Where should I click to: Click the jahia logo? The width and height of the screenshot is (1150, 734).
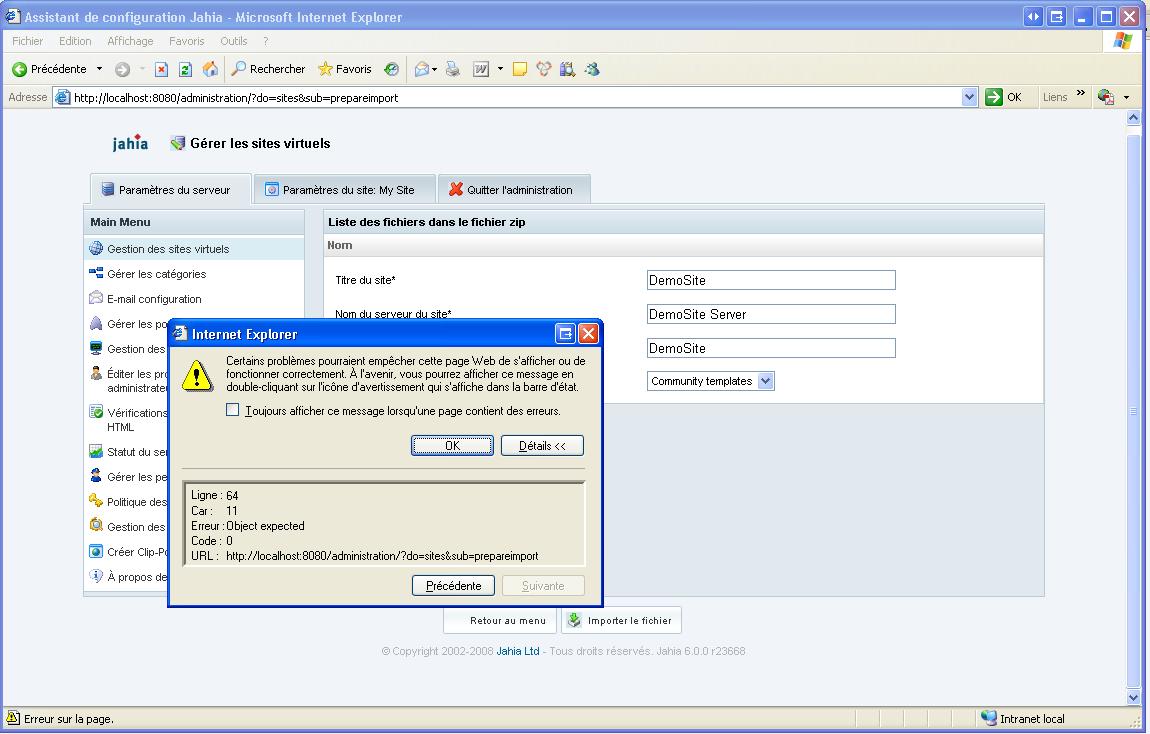point(130,142)
